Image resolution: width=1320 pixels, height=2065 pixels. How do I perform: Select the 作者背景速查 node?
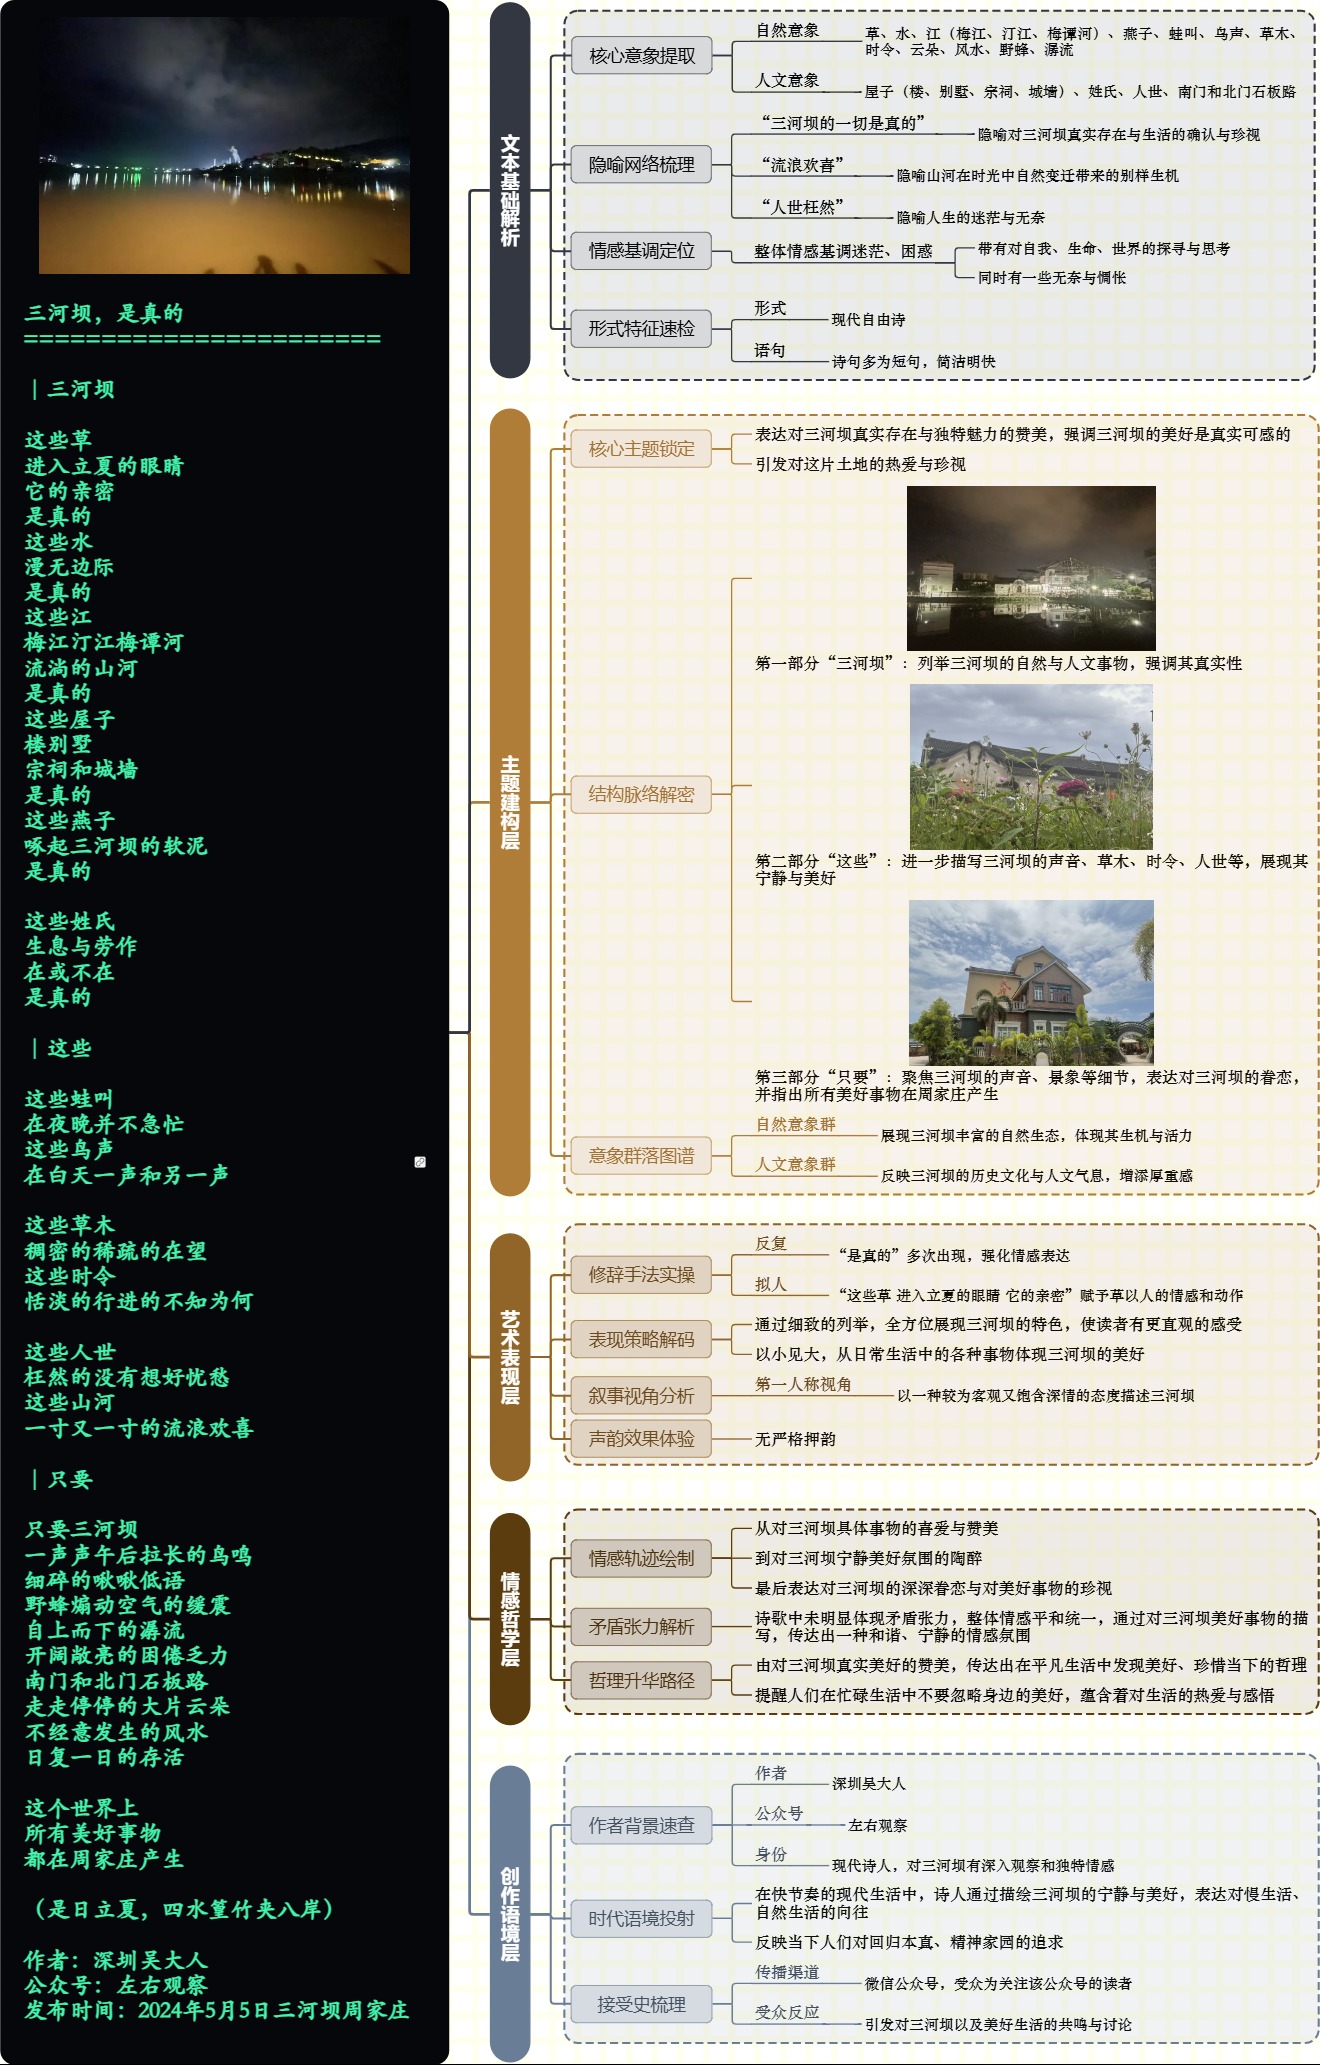point(641,1826)
